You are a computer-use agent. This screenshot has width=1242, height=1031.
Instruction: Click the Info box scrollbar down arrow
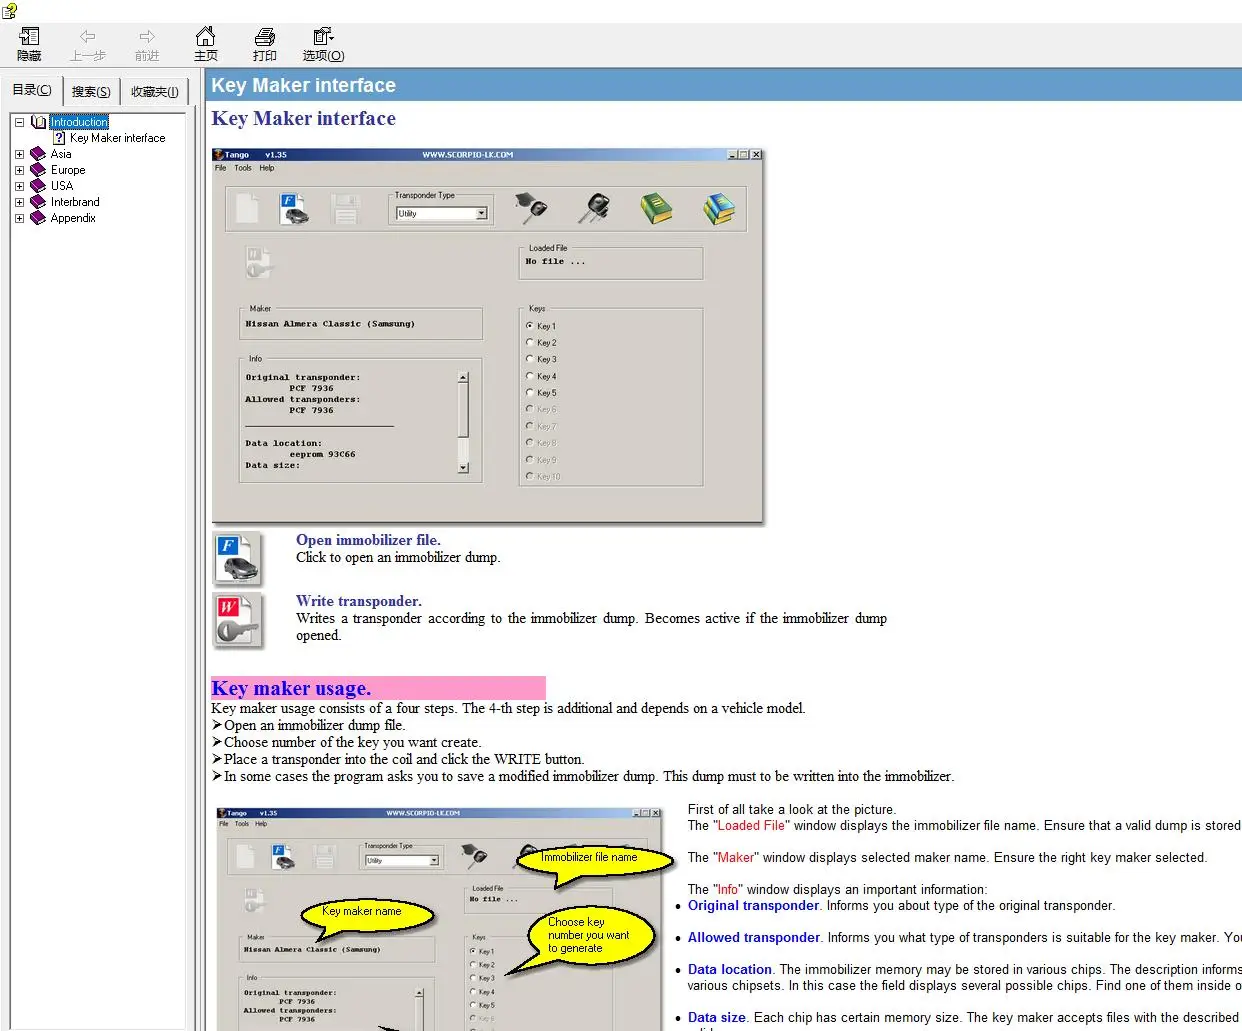coord(463,467)
